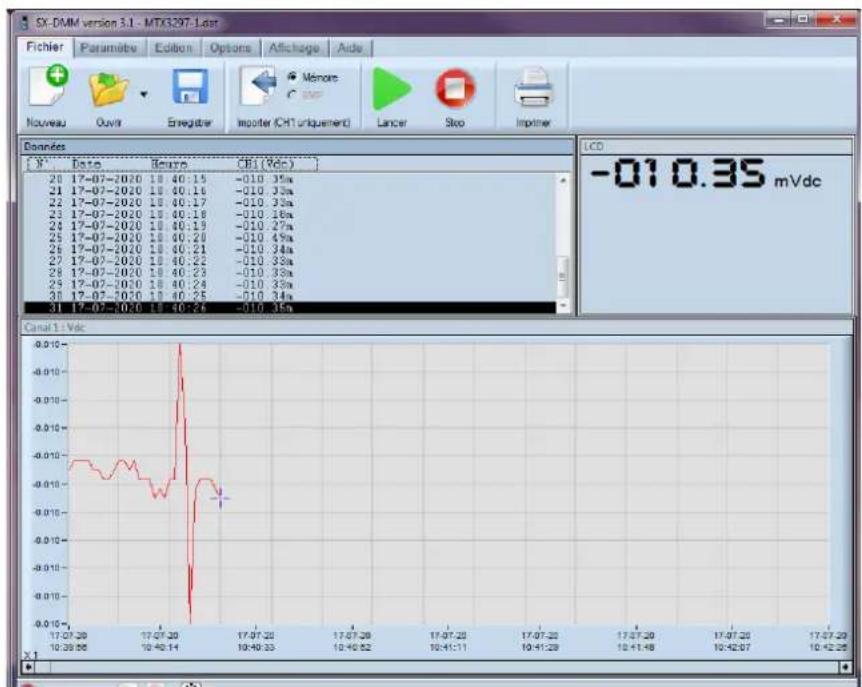Click the Canal 1 : Vdc panel title

pos(55,327)
